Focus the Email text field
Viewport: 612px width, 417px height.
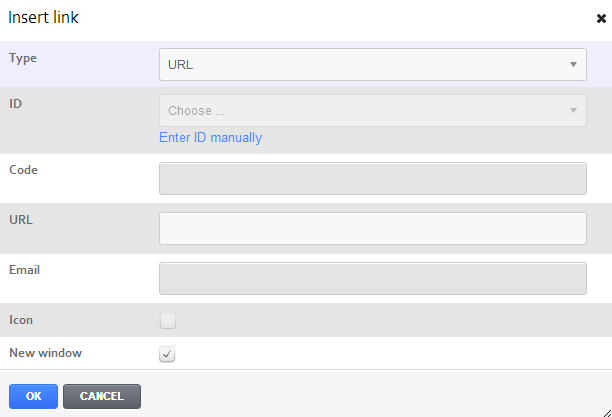click(373, 278)
